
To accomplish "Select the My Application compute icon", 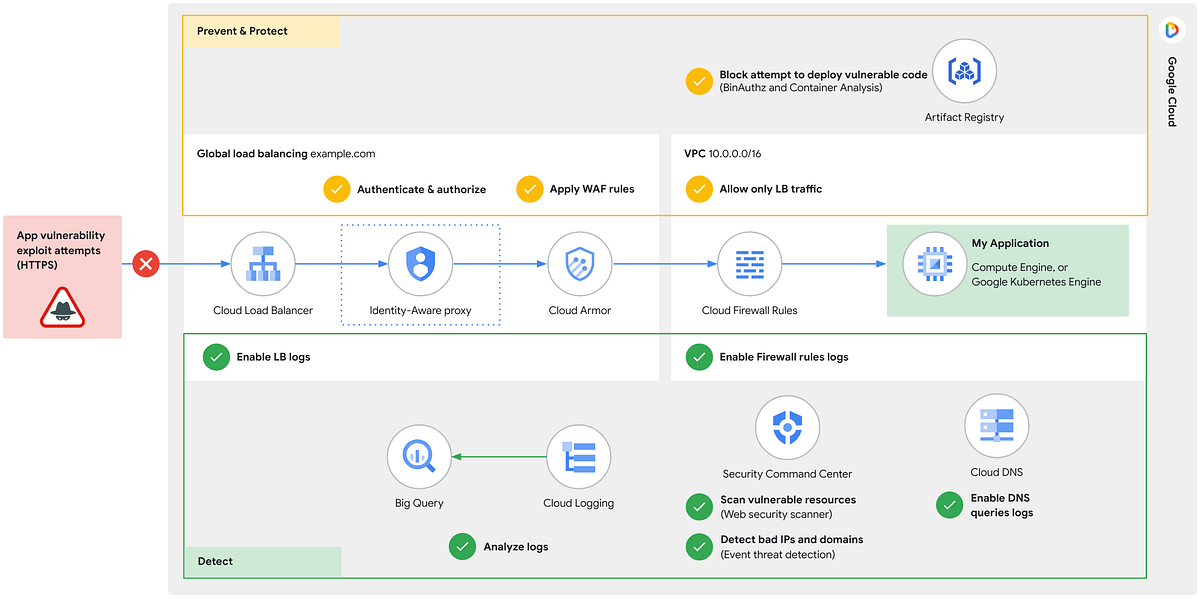I will [x=933, y=265].
